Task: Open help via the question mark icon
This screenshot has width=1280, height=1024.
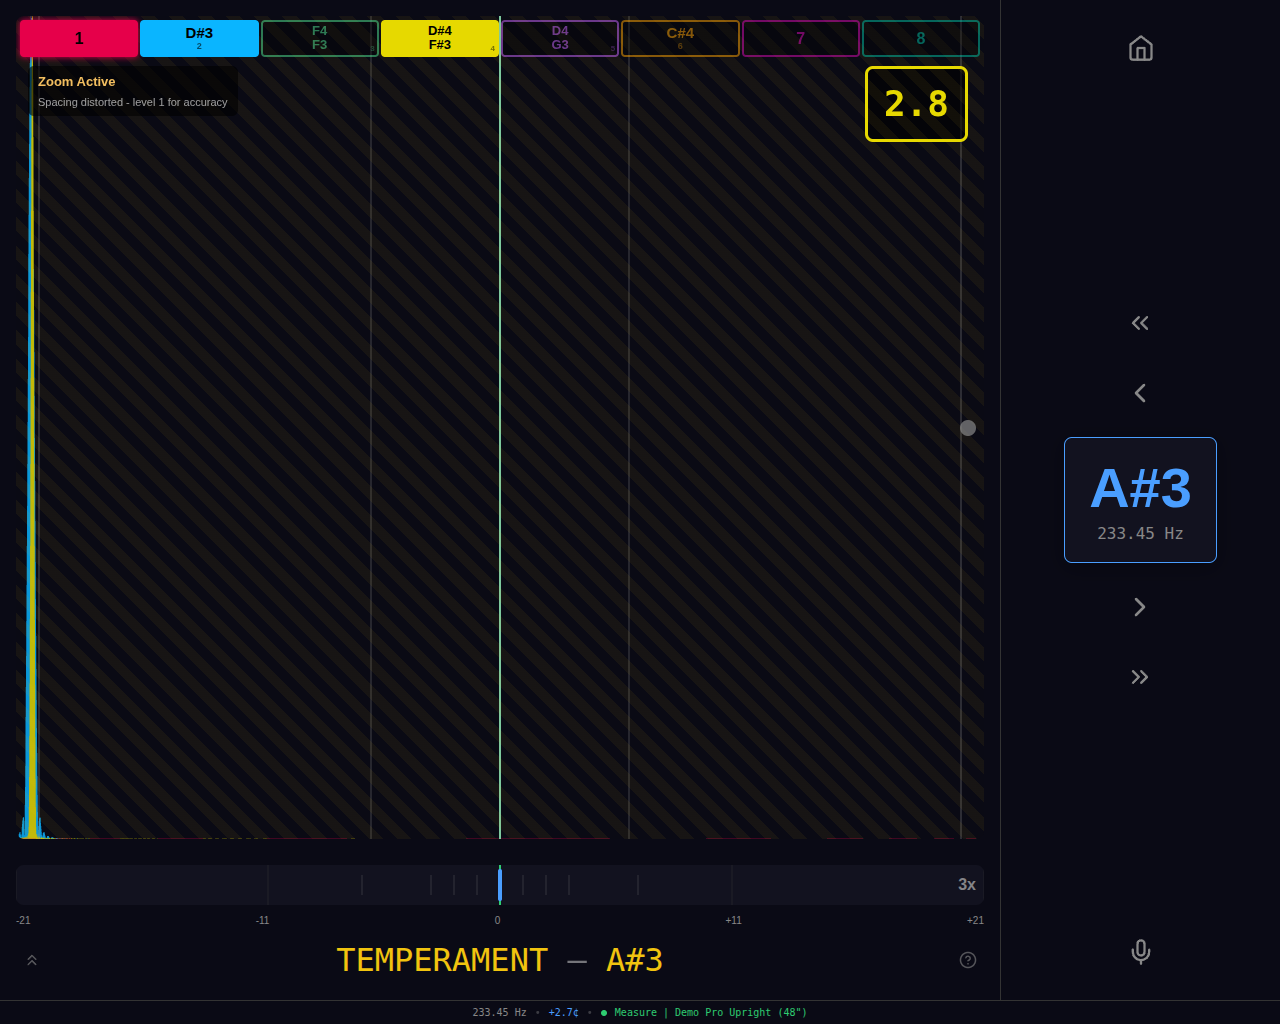Action: click(967, 960)
